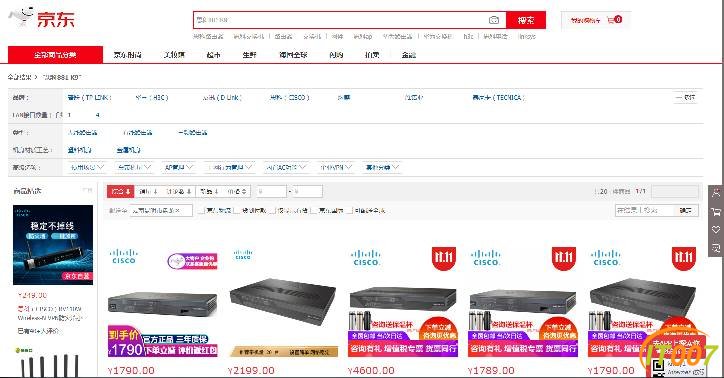The image size is (724, 378).
Task: Remove the location filter tag with X
Action: [x=178, y=210]
